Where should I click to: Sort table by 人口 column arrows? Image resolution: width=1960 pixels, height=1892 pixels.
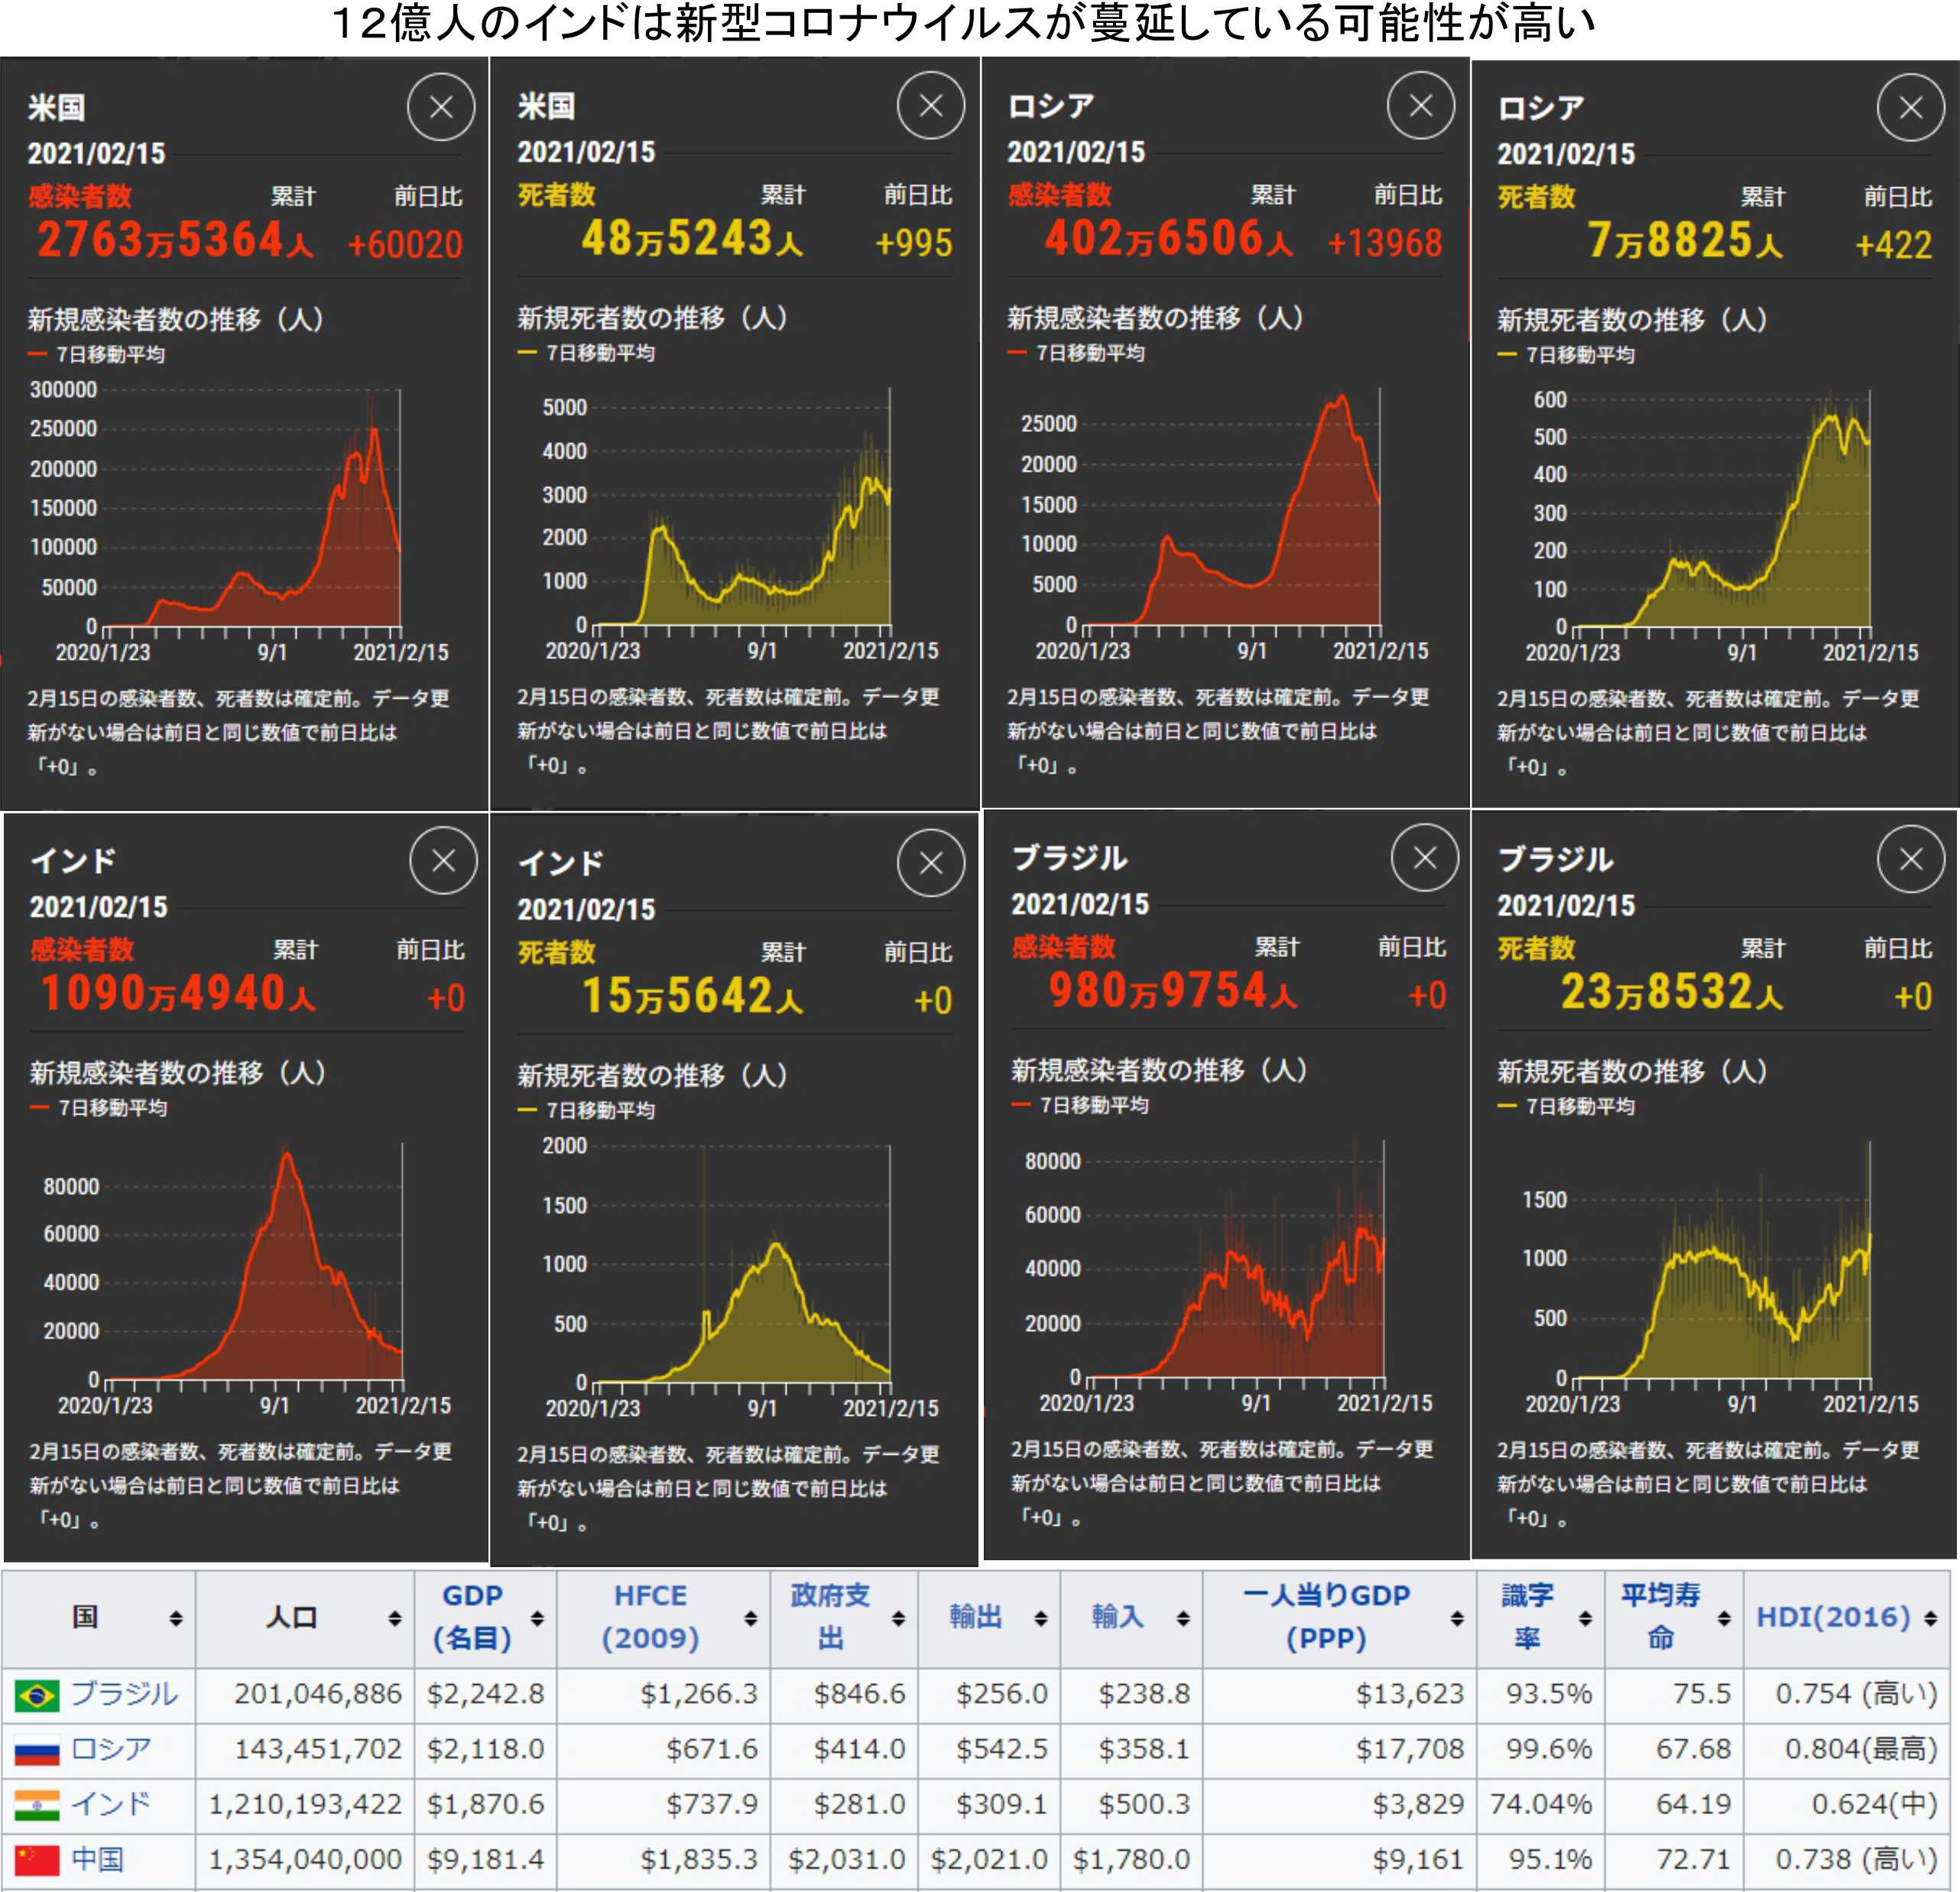pyautogui.click(x=395, y=1618)
